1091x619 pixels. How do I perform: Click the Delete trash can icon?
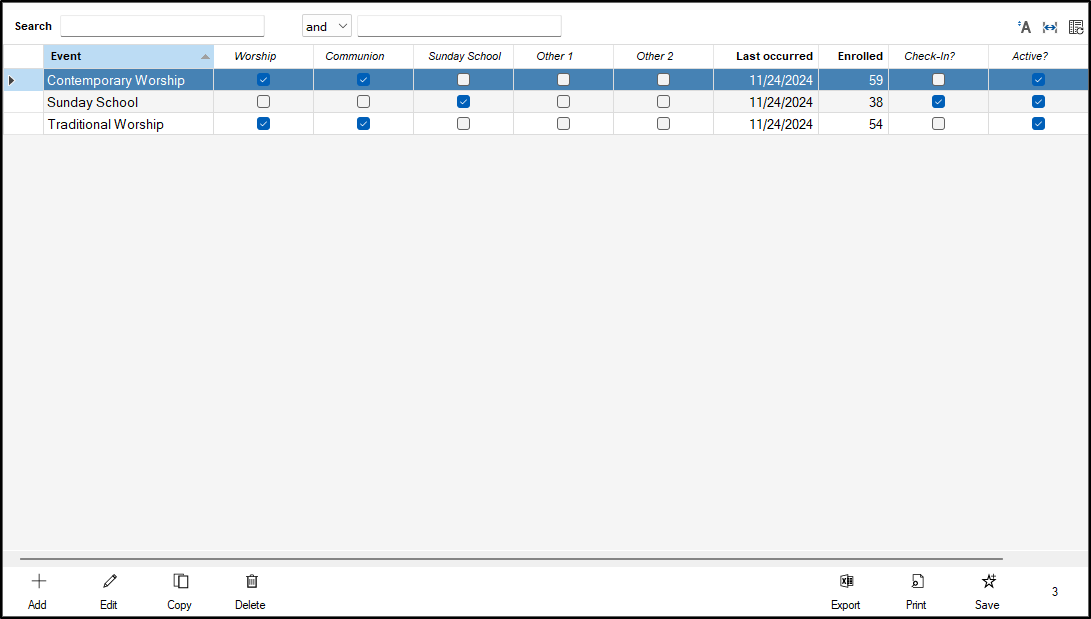[x=251, y=582]
